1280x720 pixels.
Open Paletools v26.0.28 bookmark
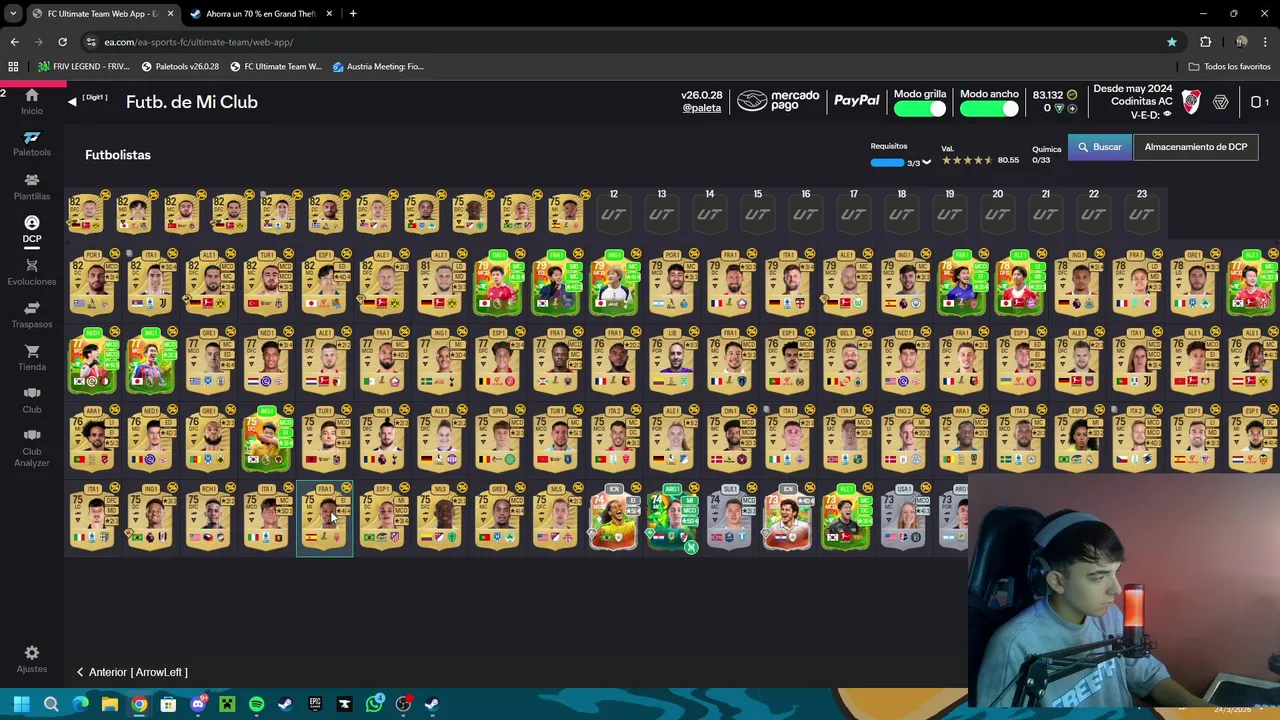180,66
